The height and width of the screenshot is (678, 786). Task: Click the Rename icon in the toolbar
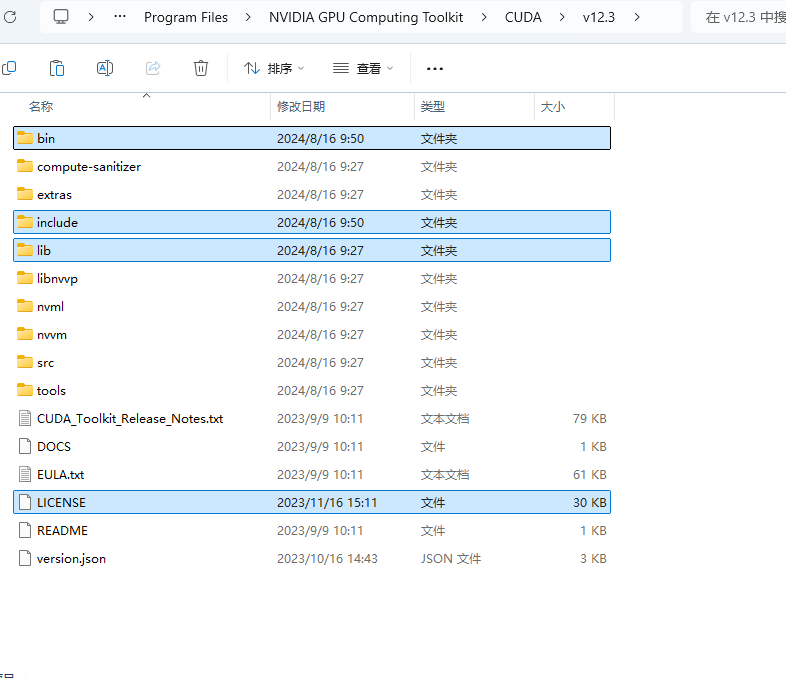point(105,68)
